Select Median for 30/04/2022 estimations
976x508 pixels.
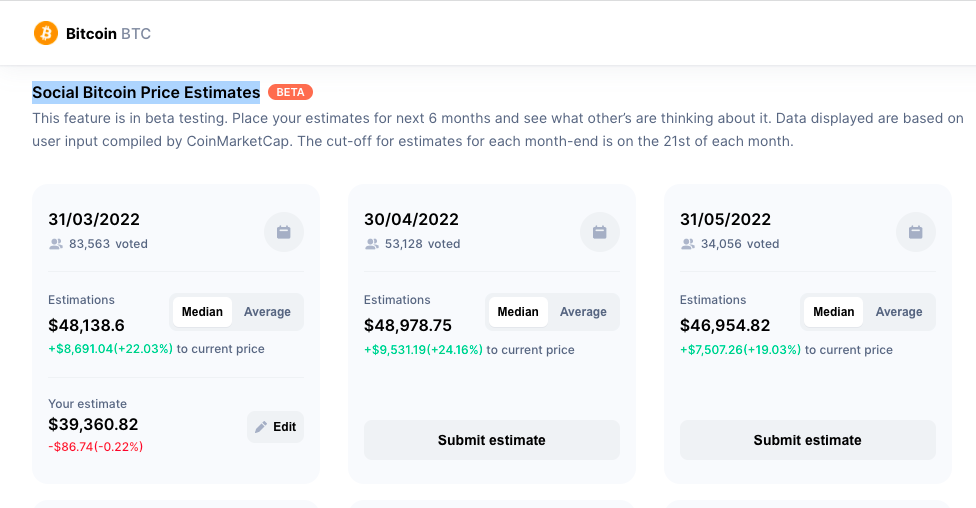pos(518,312)
